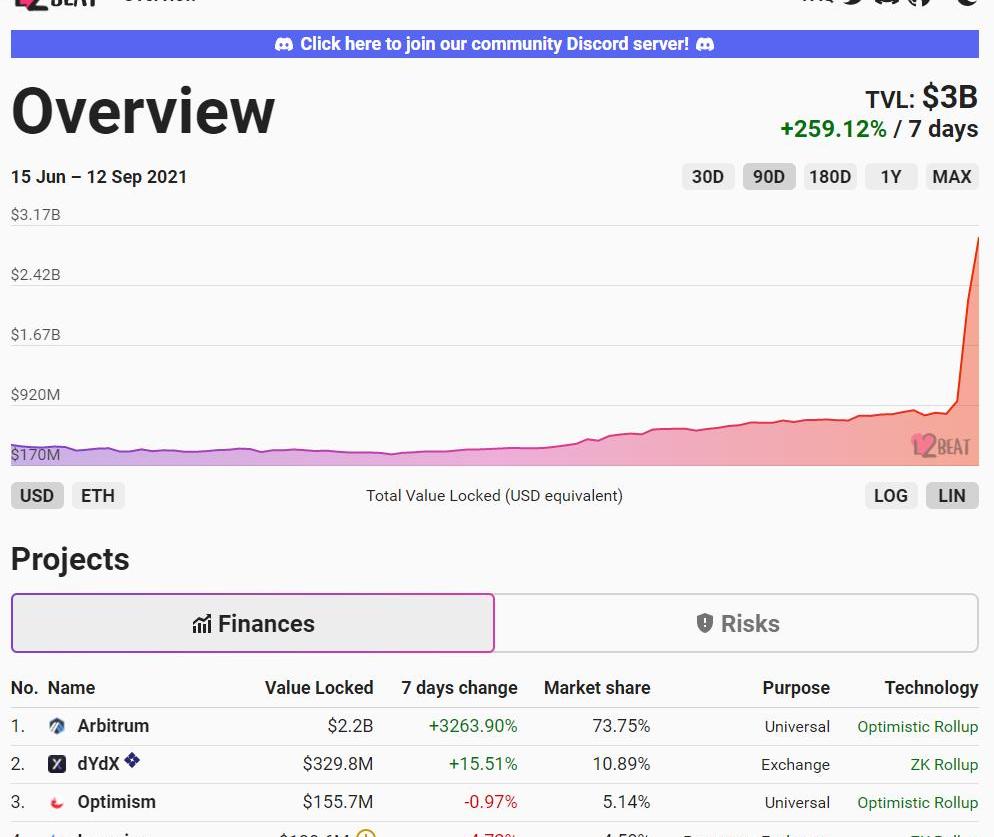Click the chart icon in Finances tab
This screenshot has height=837, width=994.
coord(202,625)
